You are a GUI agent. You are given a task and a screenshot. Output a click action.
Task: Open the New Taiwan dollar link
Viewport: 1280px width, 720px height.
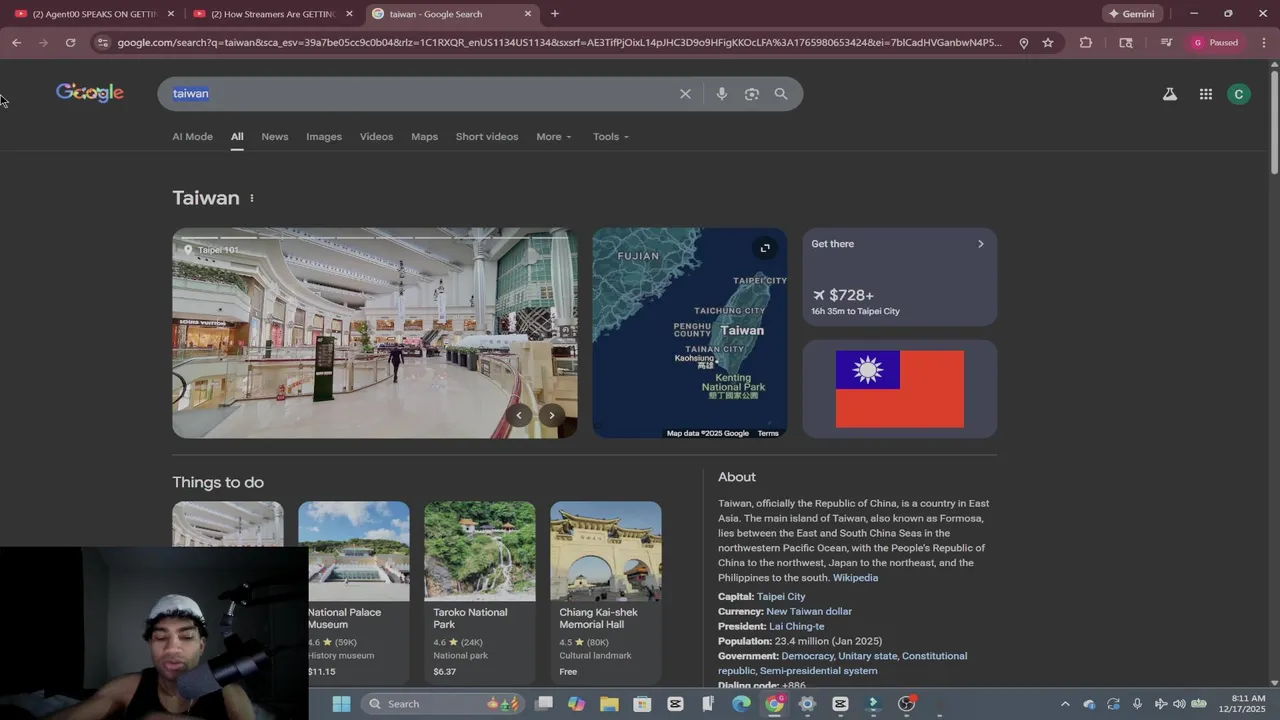pyautogui.click(x=809, y=612)
